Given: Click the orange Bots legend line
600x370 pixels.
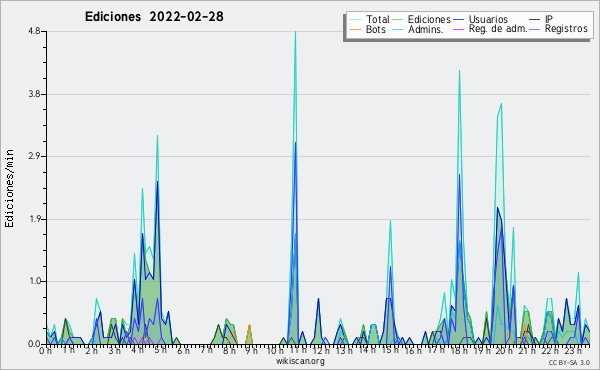Looking at the screenshot, I should click(355, 29).
